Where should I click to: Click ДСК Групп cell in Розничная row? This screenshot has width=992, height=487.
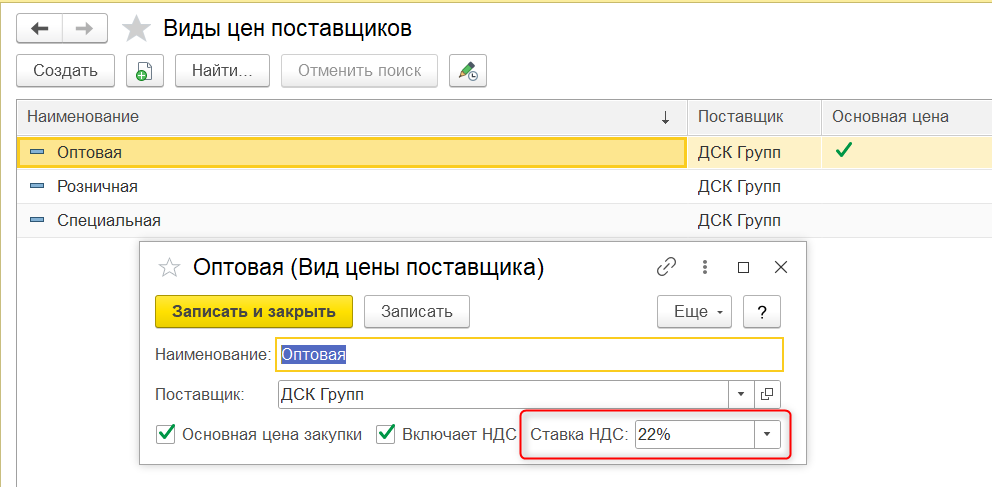click(x=754, y=187)
